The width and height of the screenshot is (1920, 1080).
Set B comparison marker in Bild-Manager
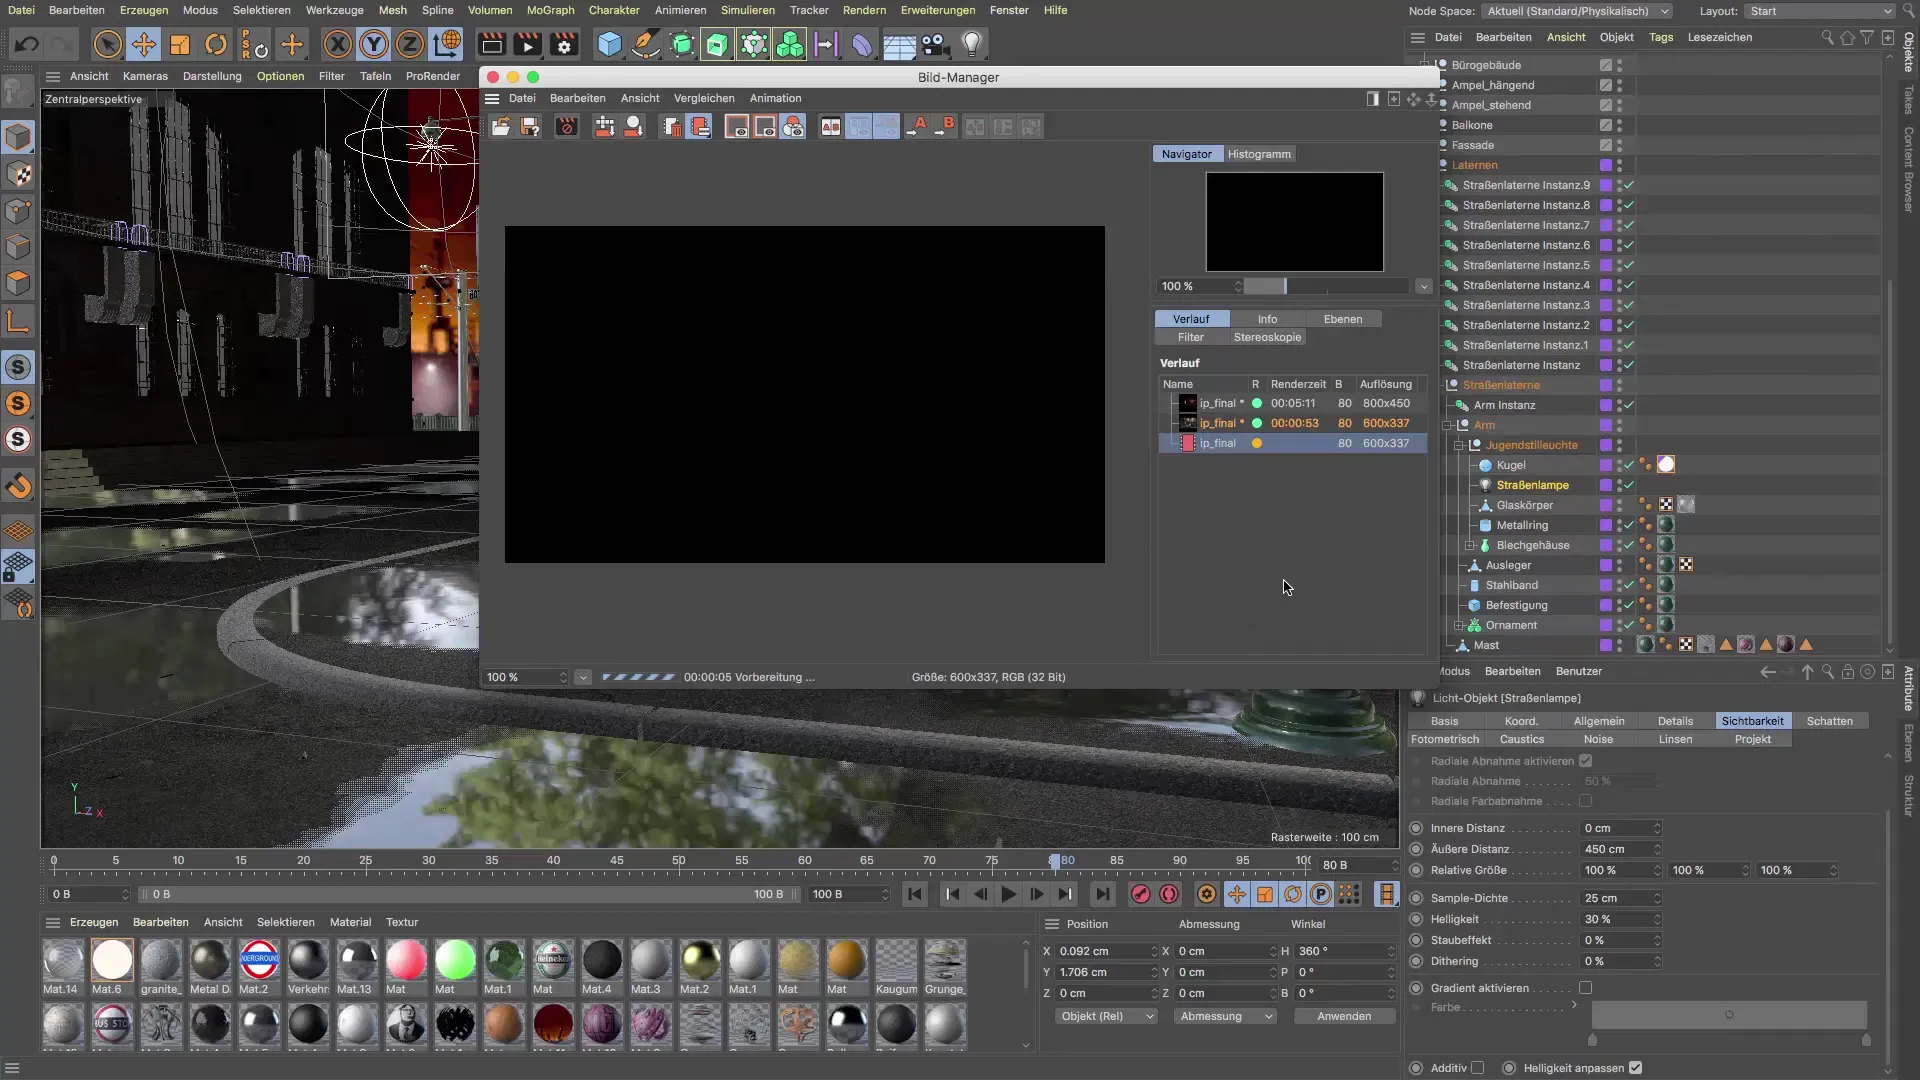pyautogui.click(x=945, y=127)
